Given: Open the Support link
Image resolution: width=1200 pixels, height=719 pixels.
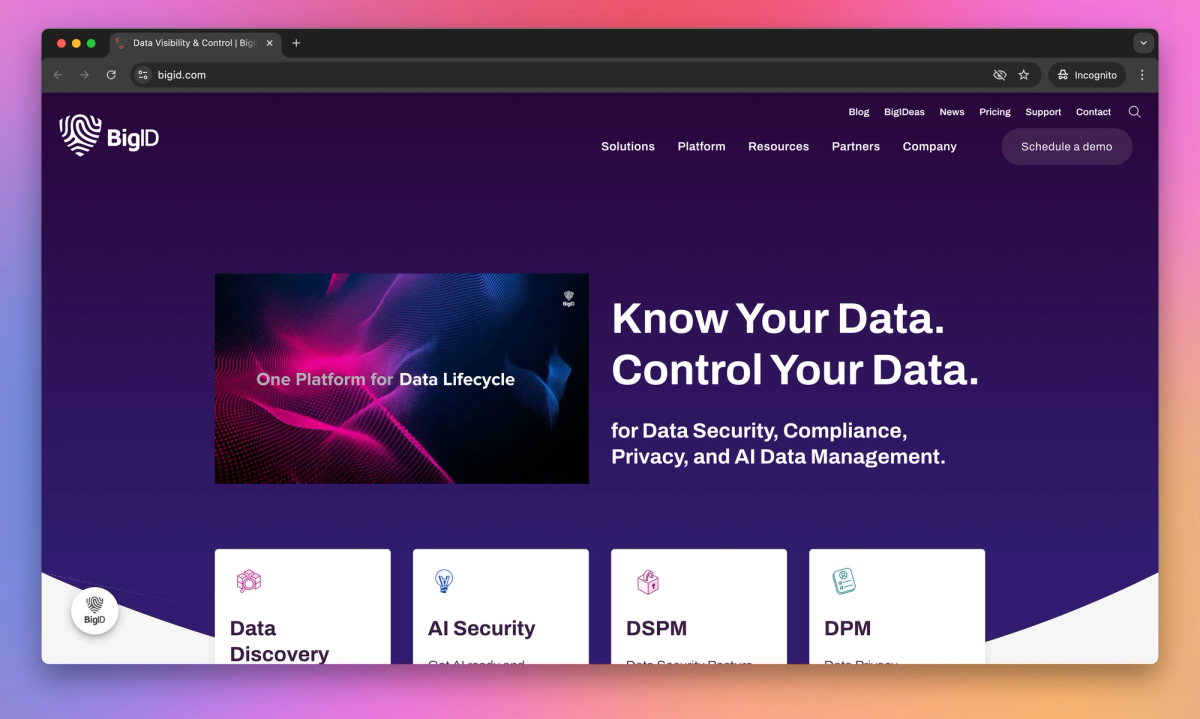Looking at the screenshot, I should click(1043, 112).
